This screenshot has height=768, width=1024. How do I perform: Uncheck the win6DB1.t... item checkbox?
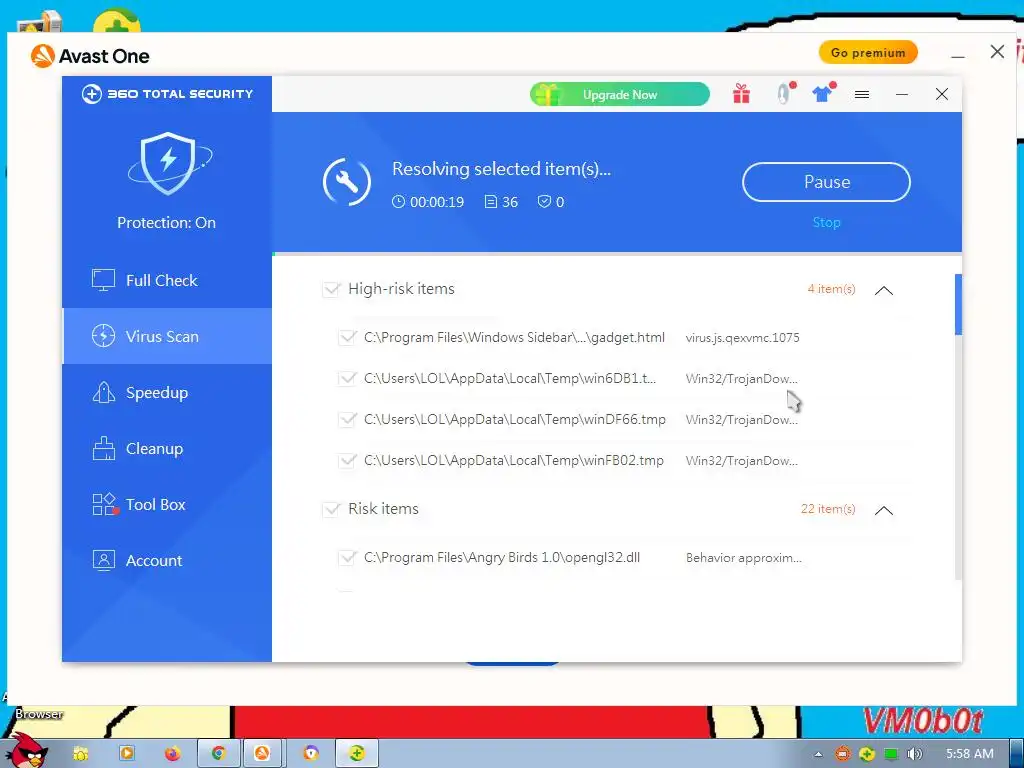pos(347,379)
